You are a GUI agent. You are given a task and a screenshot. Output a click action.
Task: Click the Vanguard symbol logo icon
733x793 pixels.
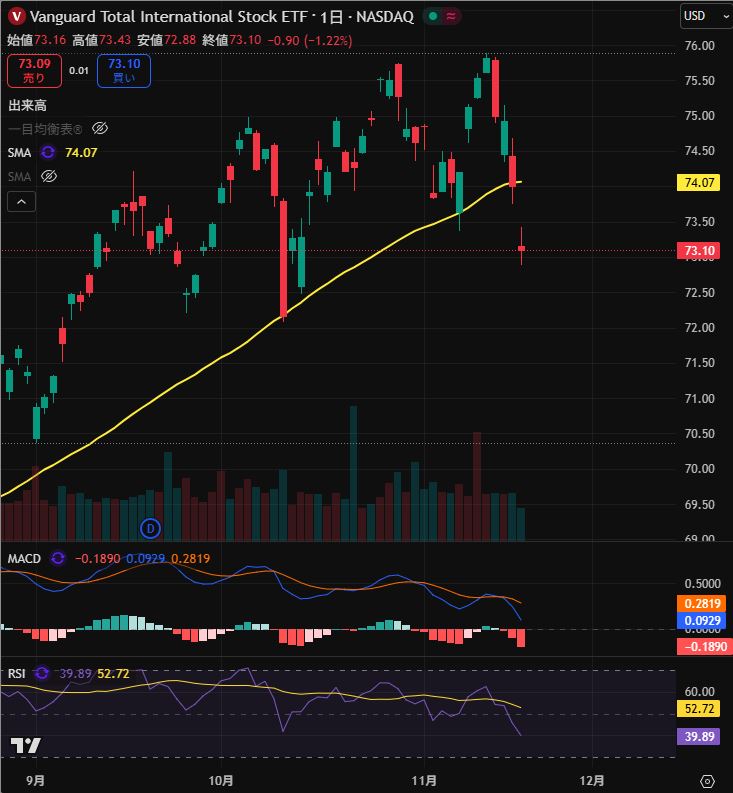(x=16, y=16)
